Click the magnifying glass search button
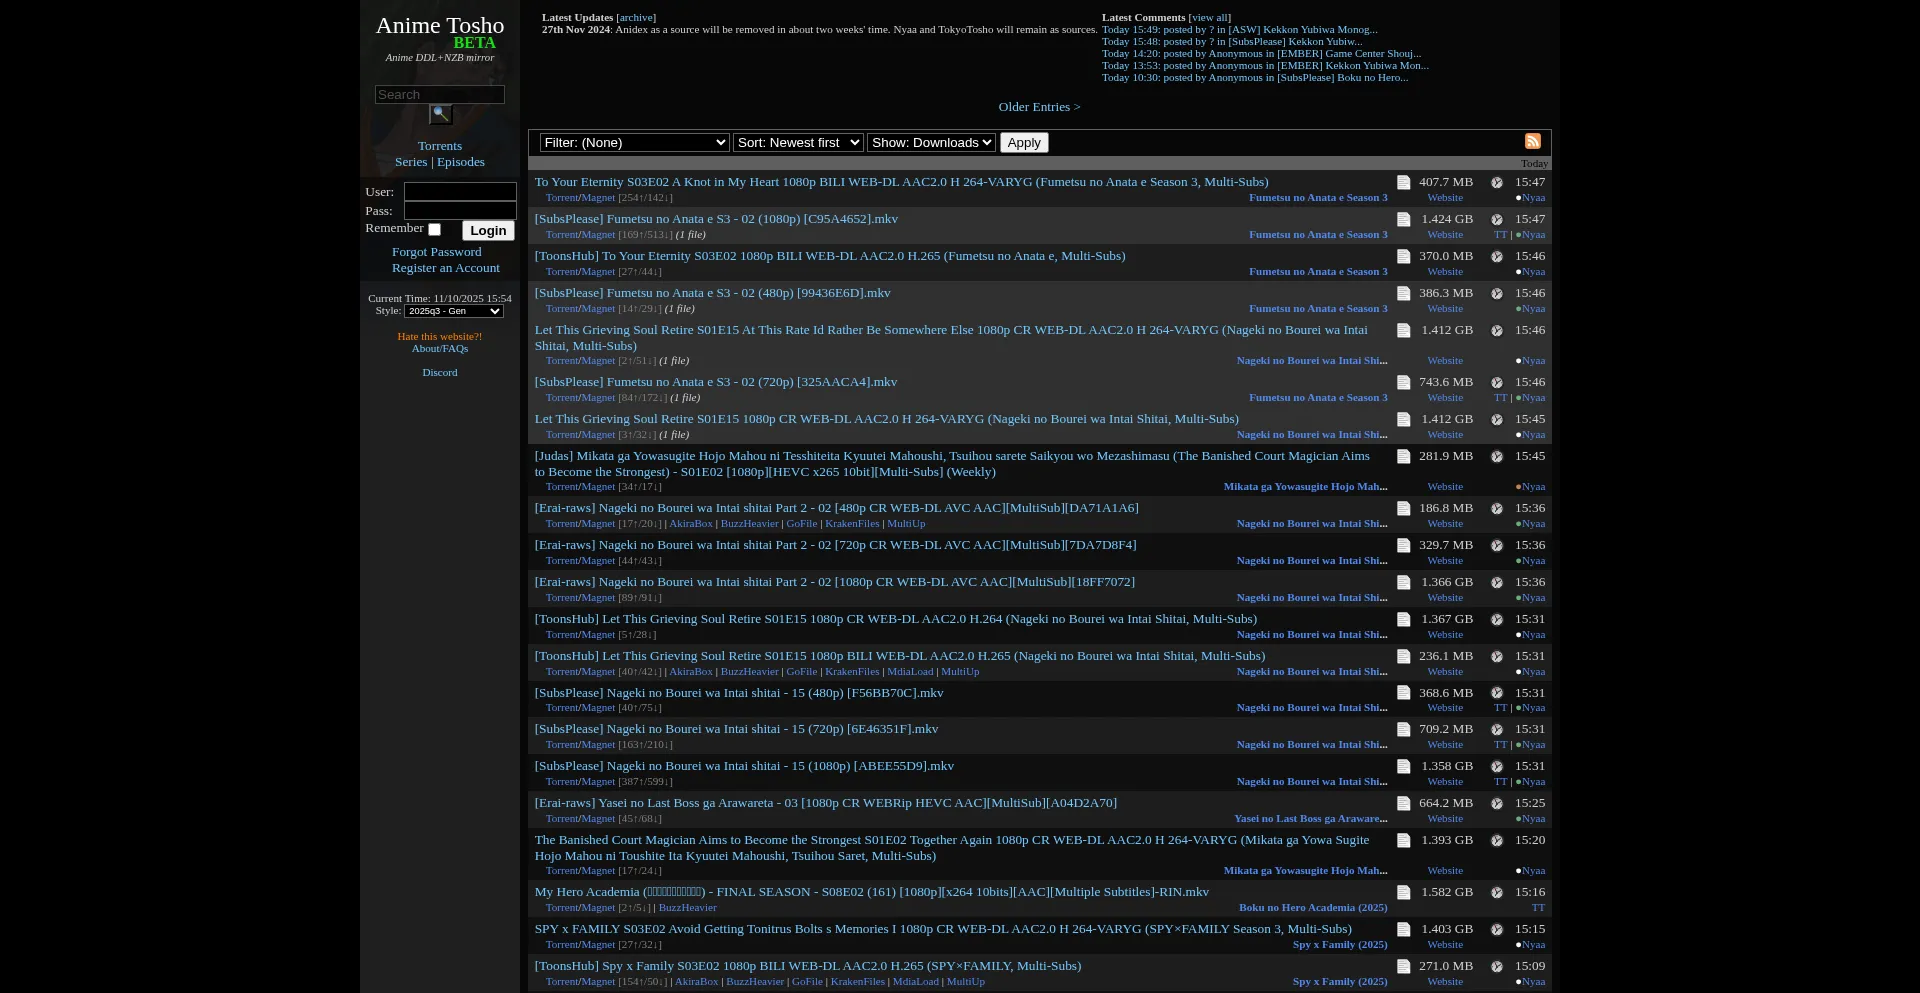This screenshot has height=993, width=1920. (440, 115)
